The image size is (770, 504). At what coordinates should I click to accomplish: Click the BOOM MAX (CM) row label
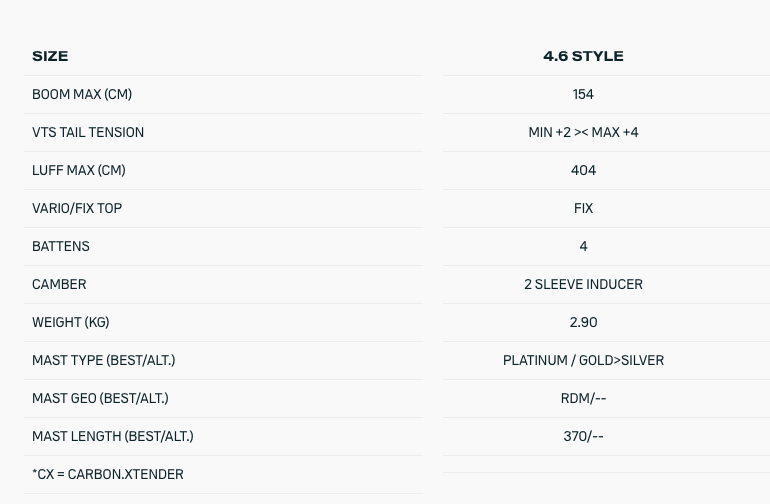pos(82,94)
